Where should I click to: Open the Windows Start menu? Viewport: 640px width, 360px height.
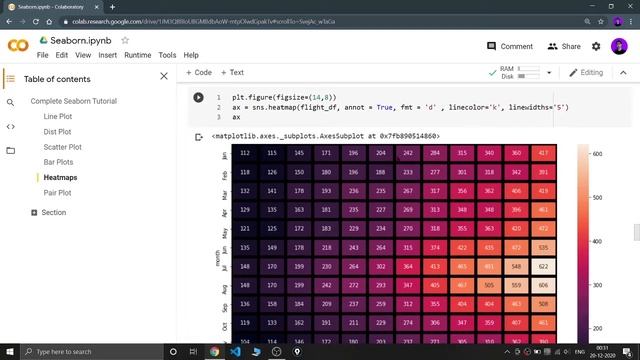10,351
